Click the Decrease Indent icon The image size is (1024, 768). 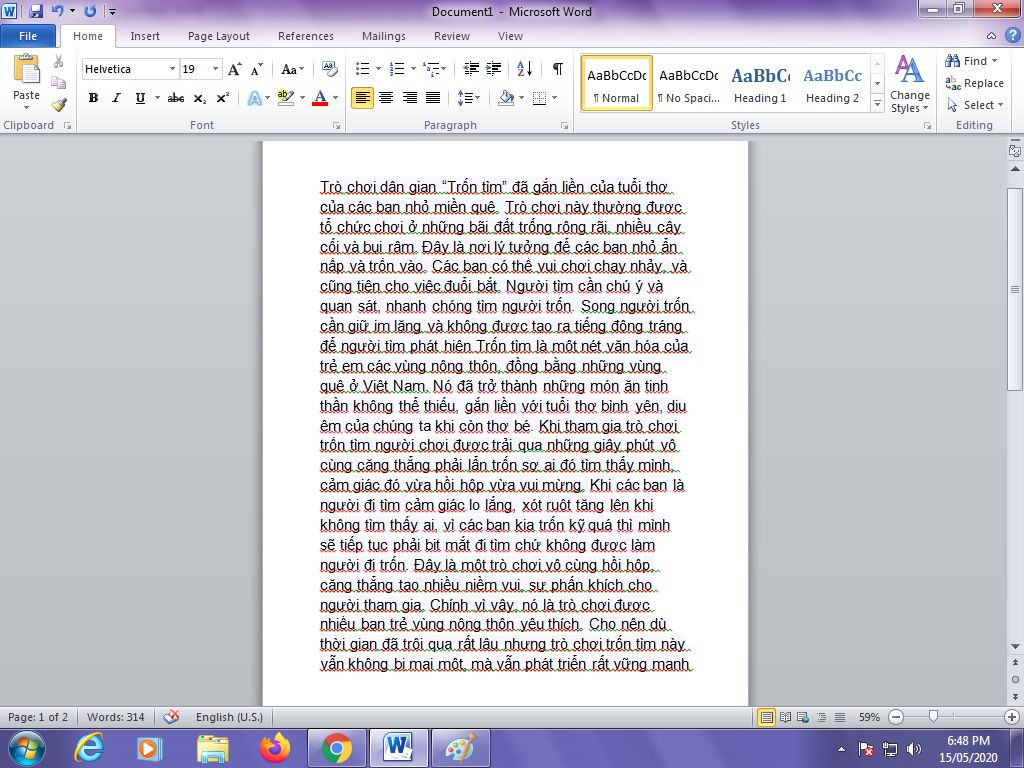click(471, 69)
